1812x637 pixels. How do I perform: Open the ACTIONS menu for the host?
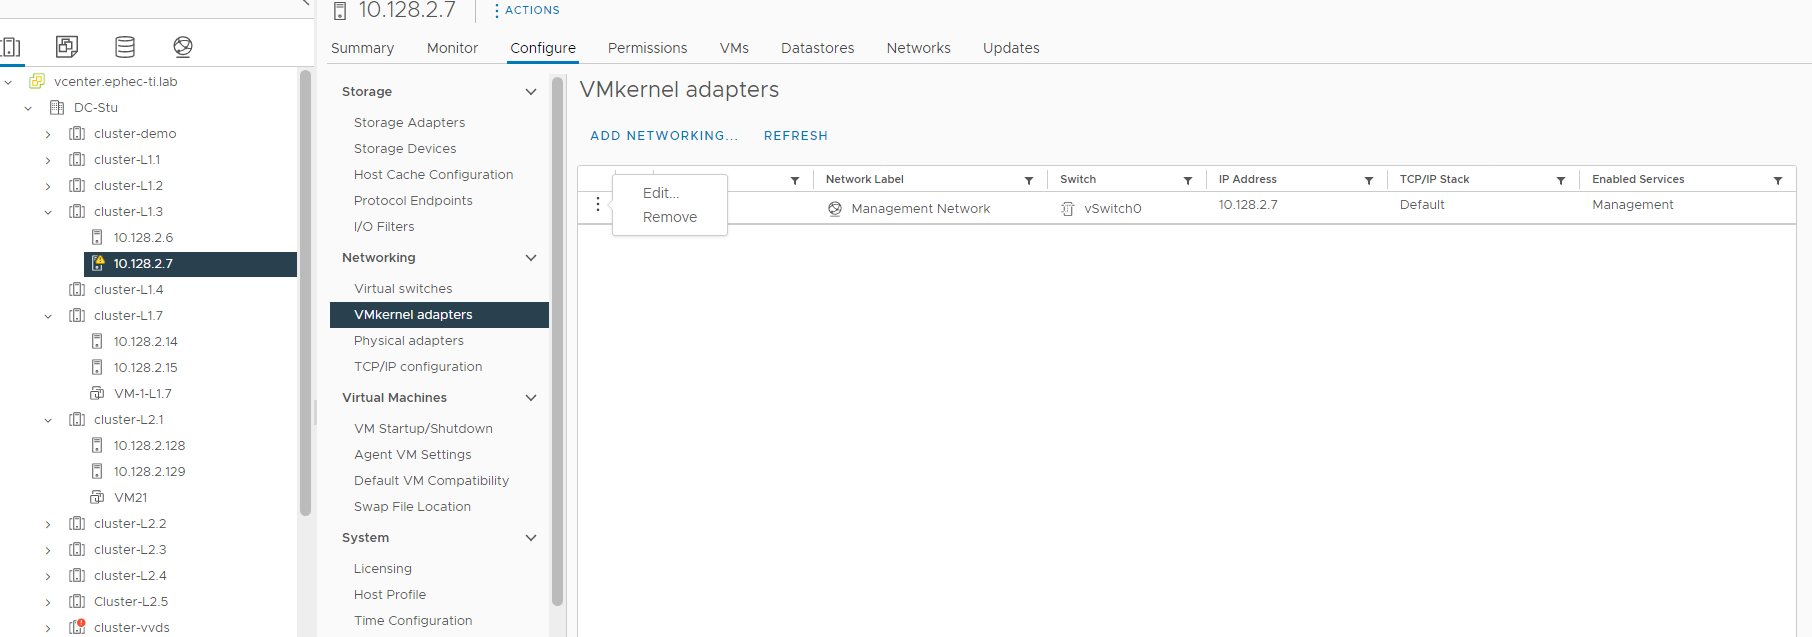coord(527,10)
